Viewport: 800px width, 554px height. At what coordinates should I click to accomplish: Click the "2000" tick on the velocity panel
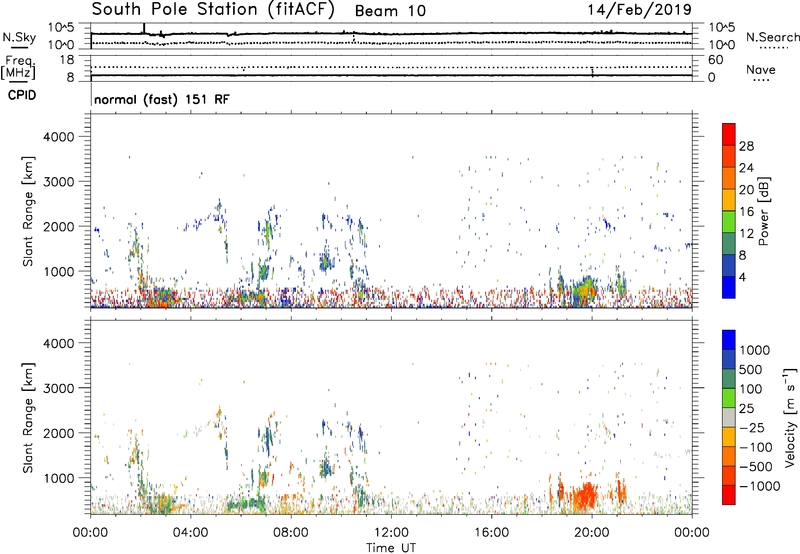59,433
